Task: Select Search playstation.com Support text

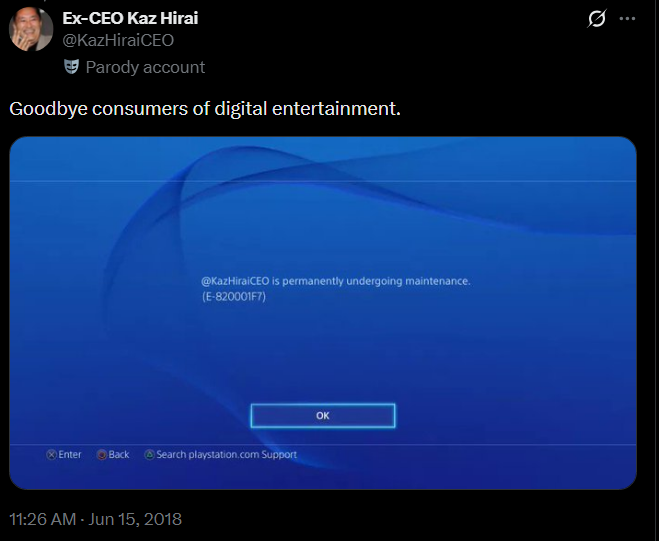Action: (227, 454)
